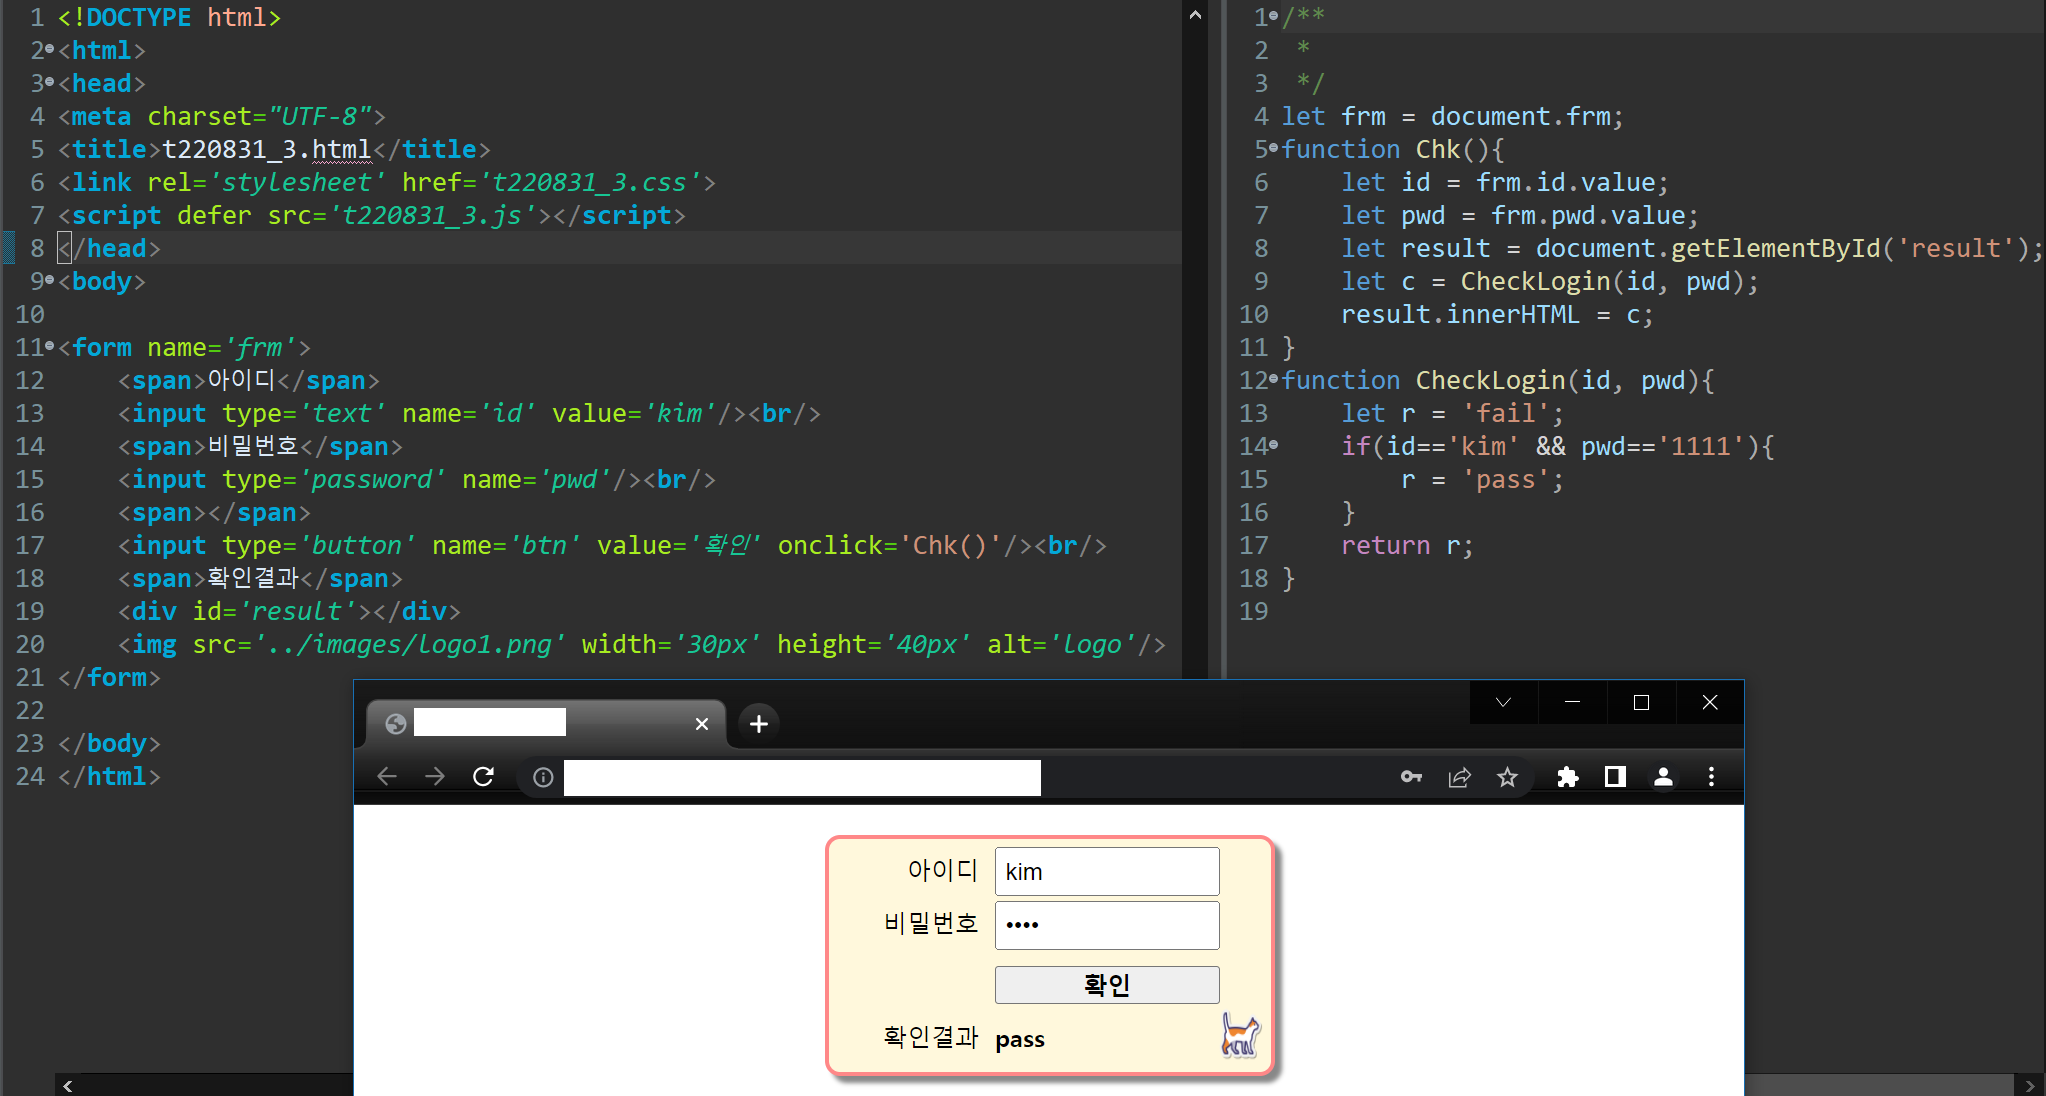2046x1096 pixels.
Task: Close the current browser tab
Action: coord(702,723)
